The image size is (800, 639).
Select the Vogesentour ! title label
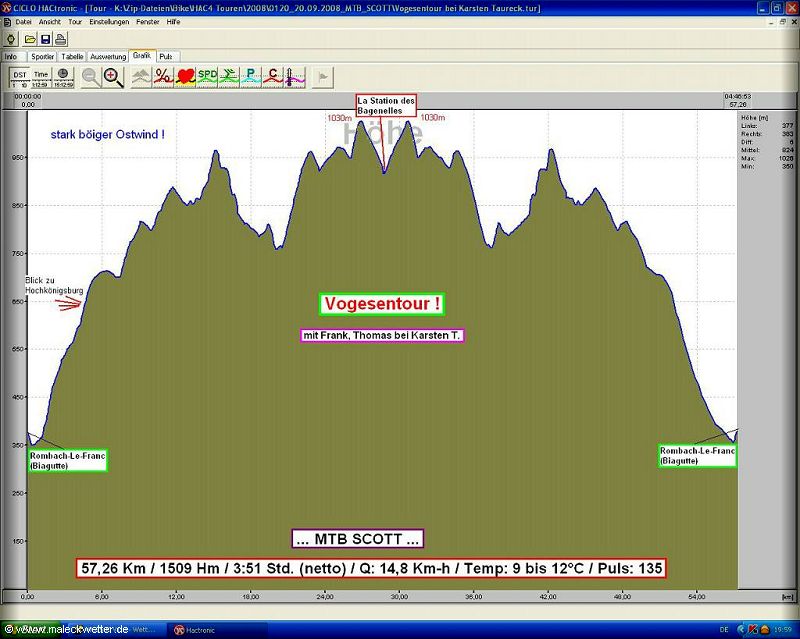tap(382, 304)
